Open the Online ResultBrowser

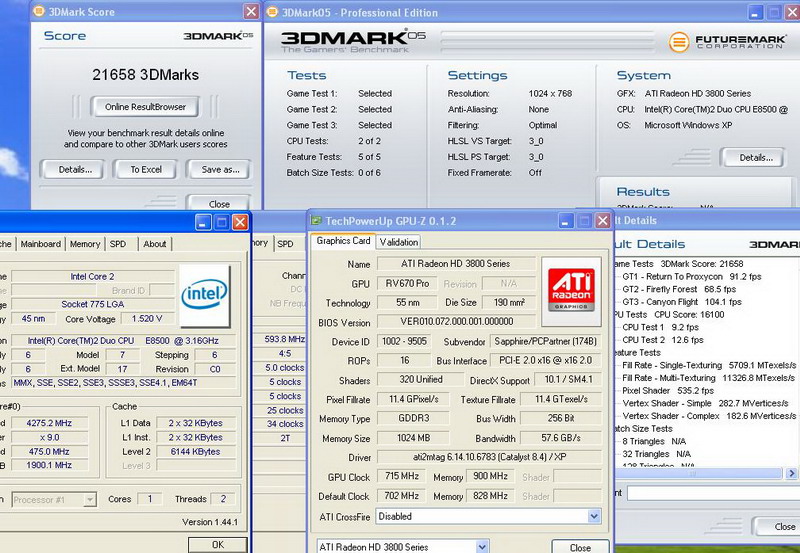[x=145, y=107]
